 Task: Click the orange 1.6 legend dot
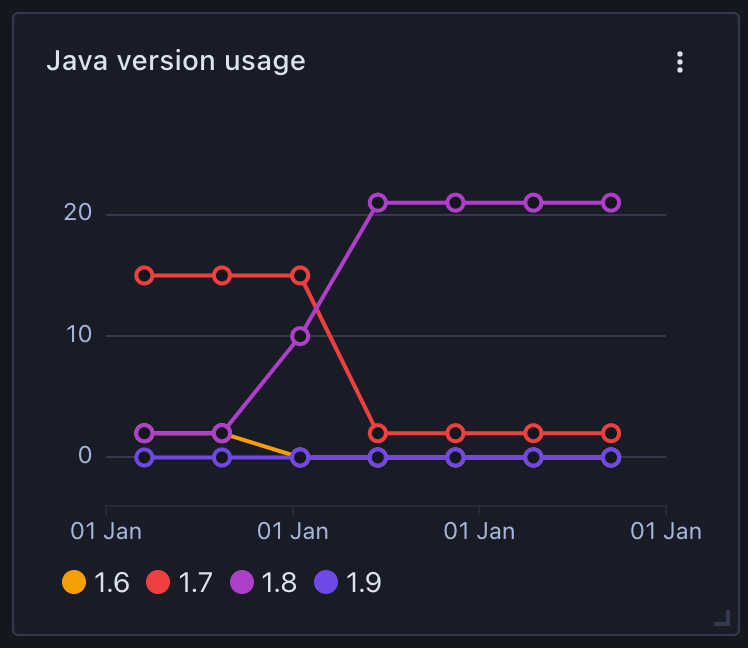tap(74, 582)
